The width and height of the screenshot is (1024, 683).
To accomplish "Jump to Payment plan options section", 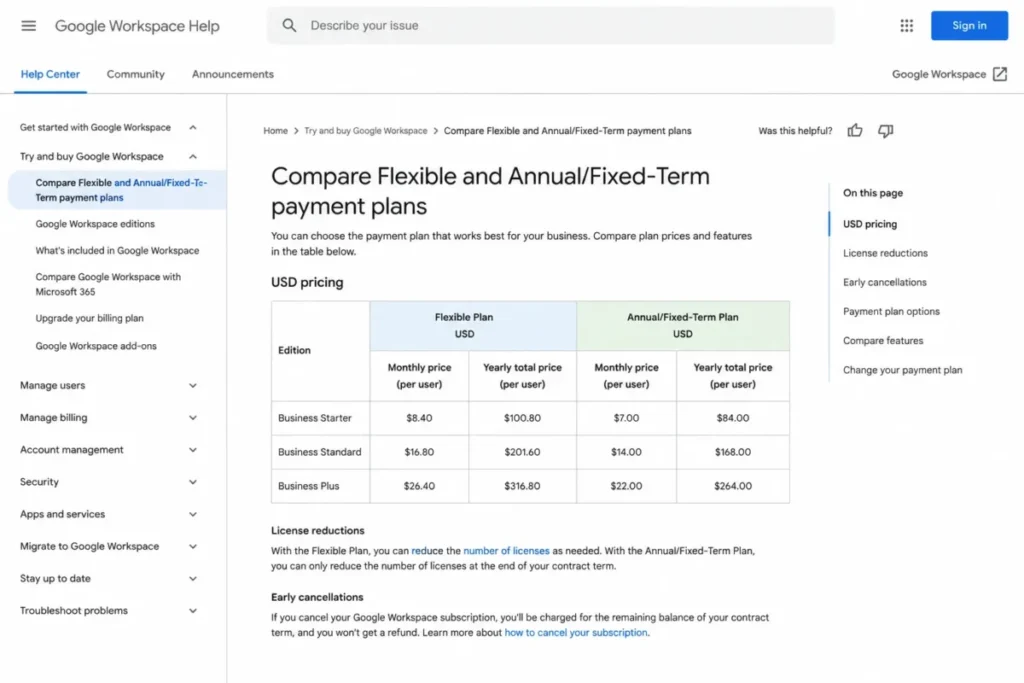I will (x=891, y=311).
